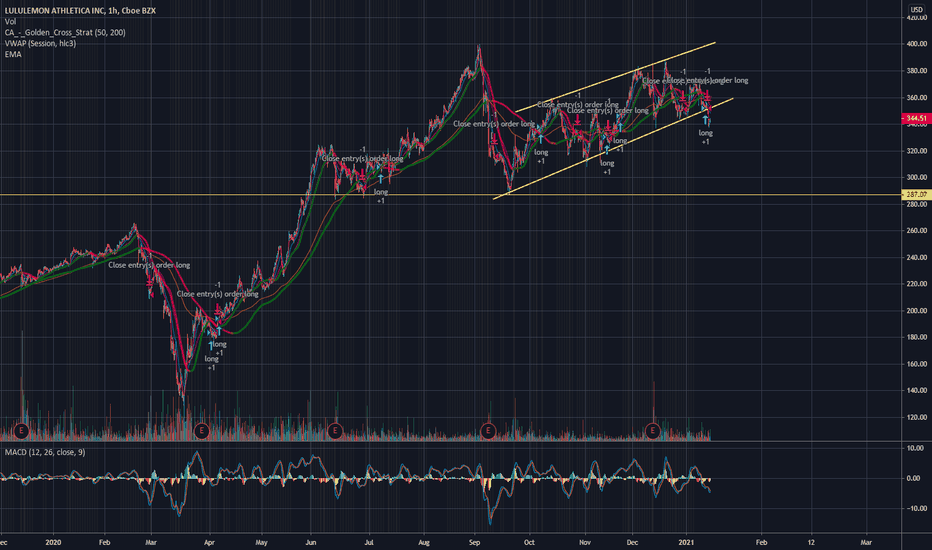The width and height of the screenshot is (932, 550).
Task: Select the earnings E marker in June 2020
Action: [335, 430]
